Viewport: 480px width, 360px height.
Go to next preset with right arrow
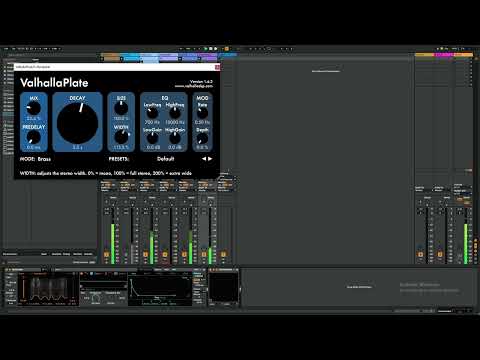pos(210,159)
